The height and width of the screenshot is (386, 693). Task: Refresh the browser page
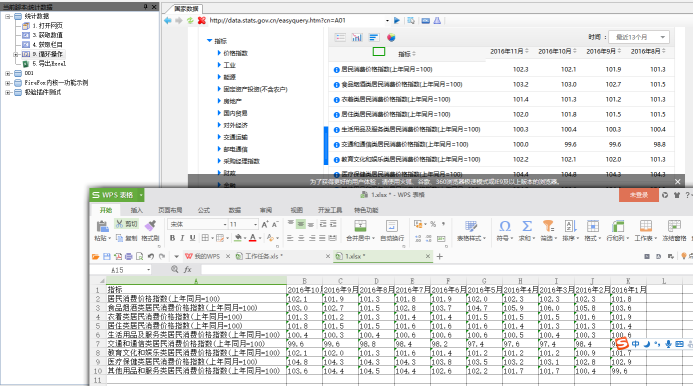190,20
